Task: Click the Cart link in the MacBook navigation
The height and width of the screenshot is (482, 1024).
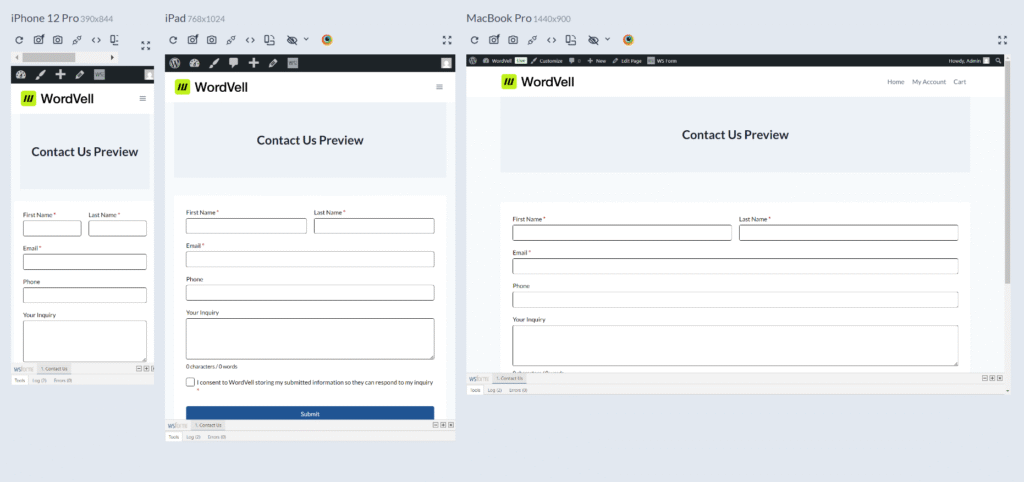Action: pyautogui.click(x=959, y=82)
